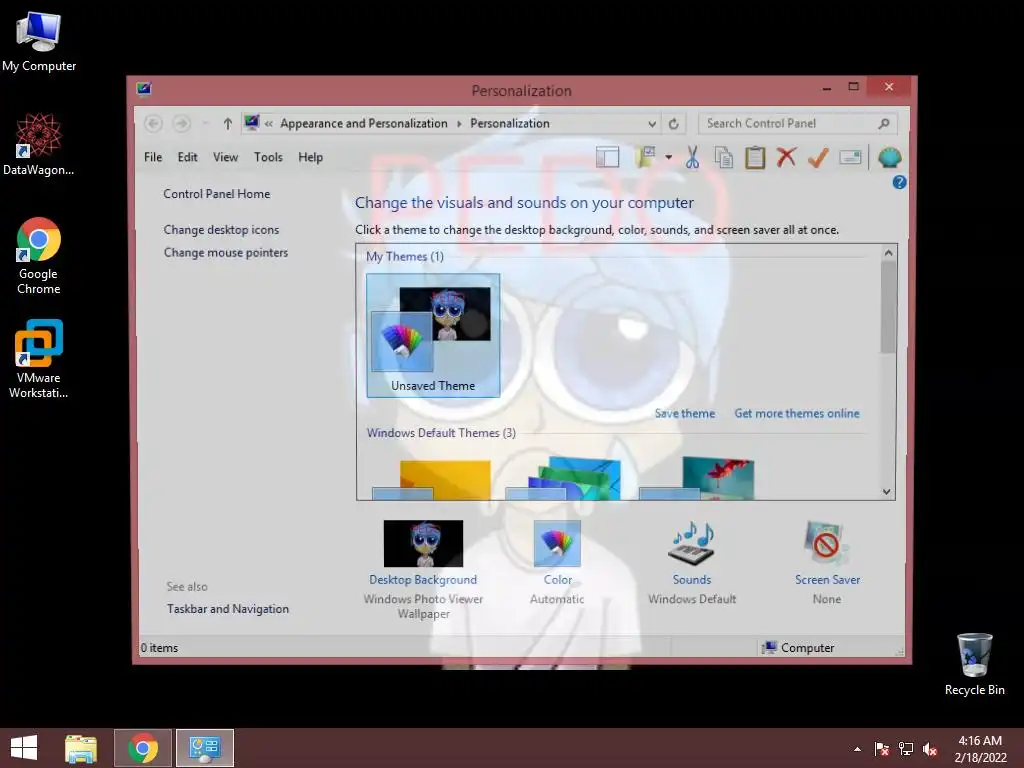
Task: Open the Tools menu
Action: 268,157
